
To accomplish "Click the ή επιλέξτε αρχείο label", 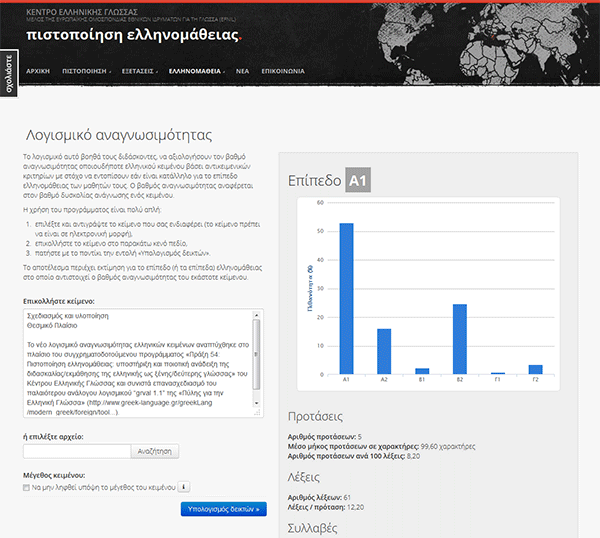I will [53, 437].
